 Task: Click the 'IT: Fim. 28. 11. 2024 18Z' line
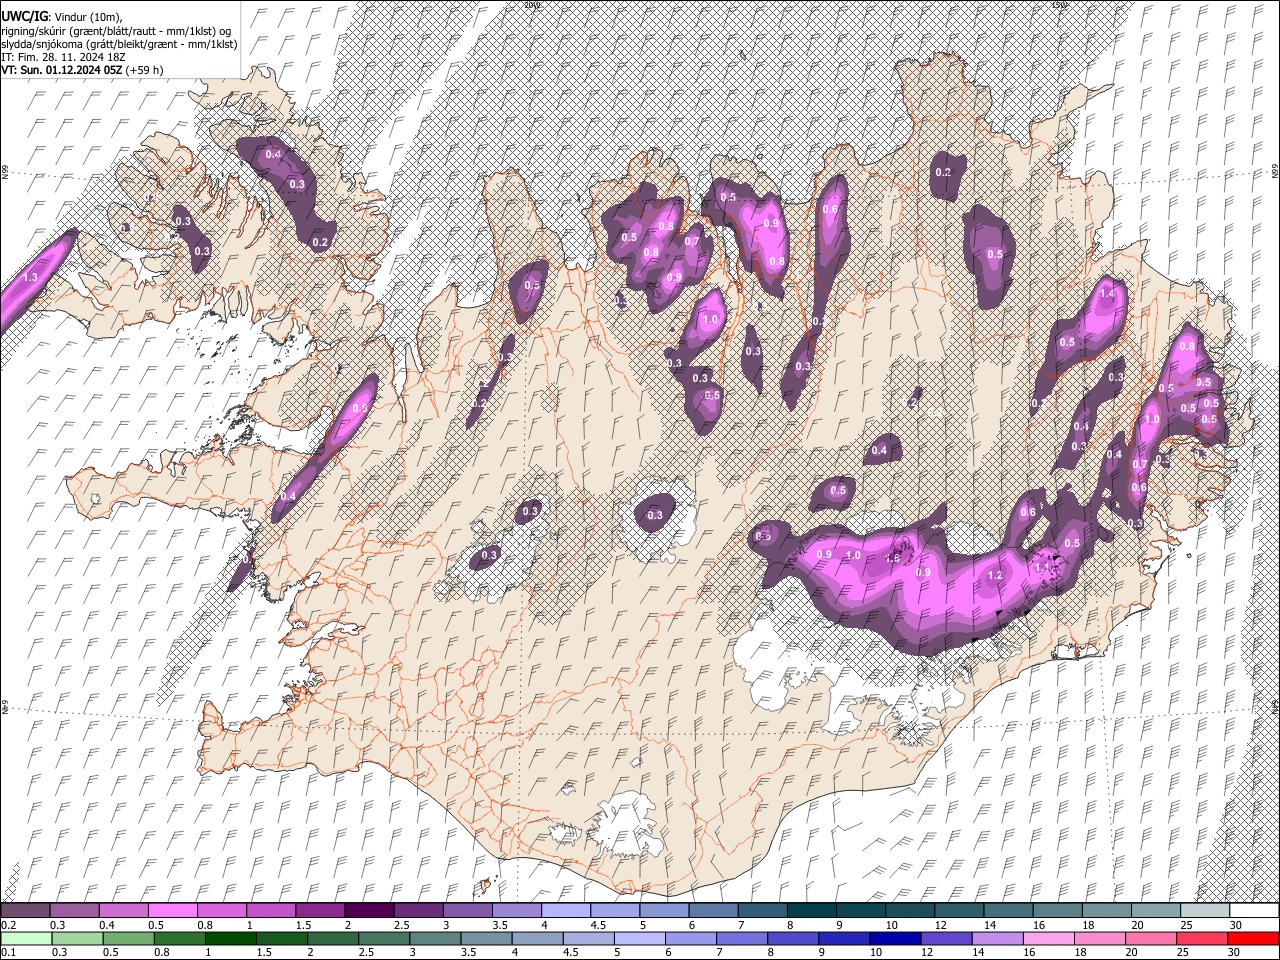click(x=61, y=57)
